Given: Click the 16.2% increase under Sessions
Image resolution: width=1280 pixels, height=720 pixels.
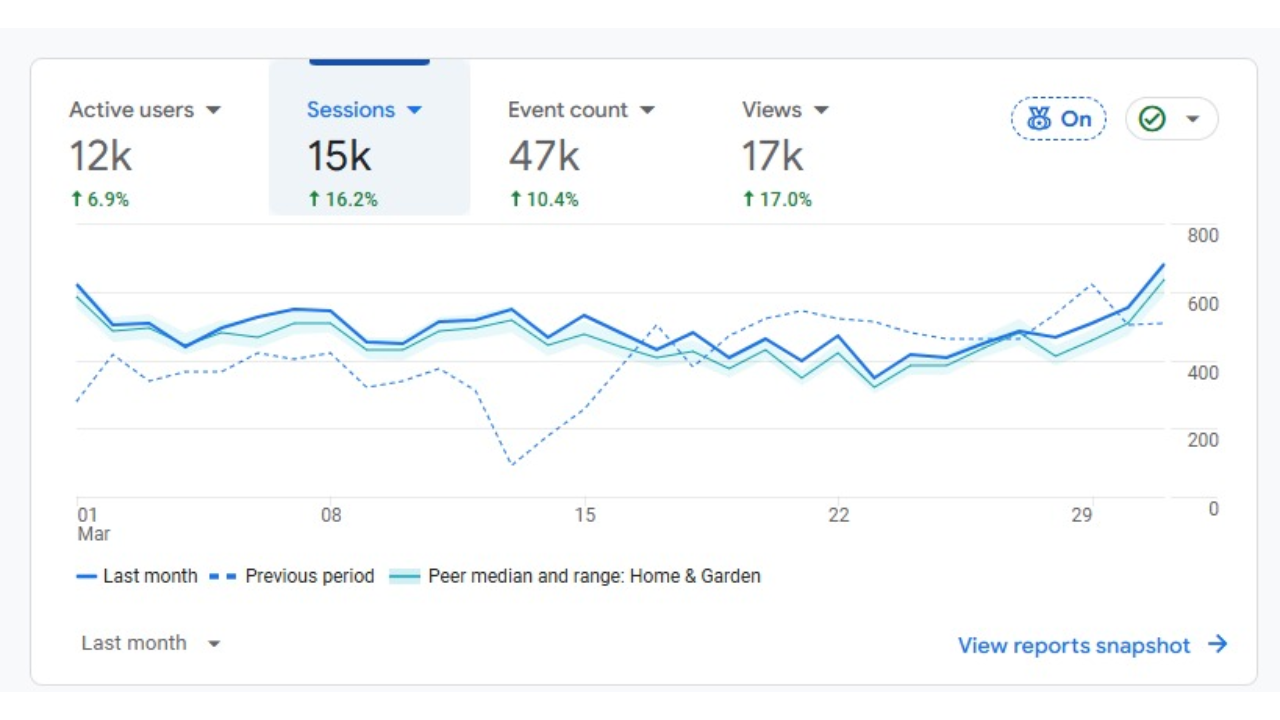Looking at the screenshot, I should point(343,200).
